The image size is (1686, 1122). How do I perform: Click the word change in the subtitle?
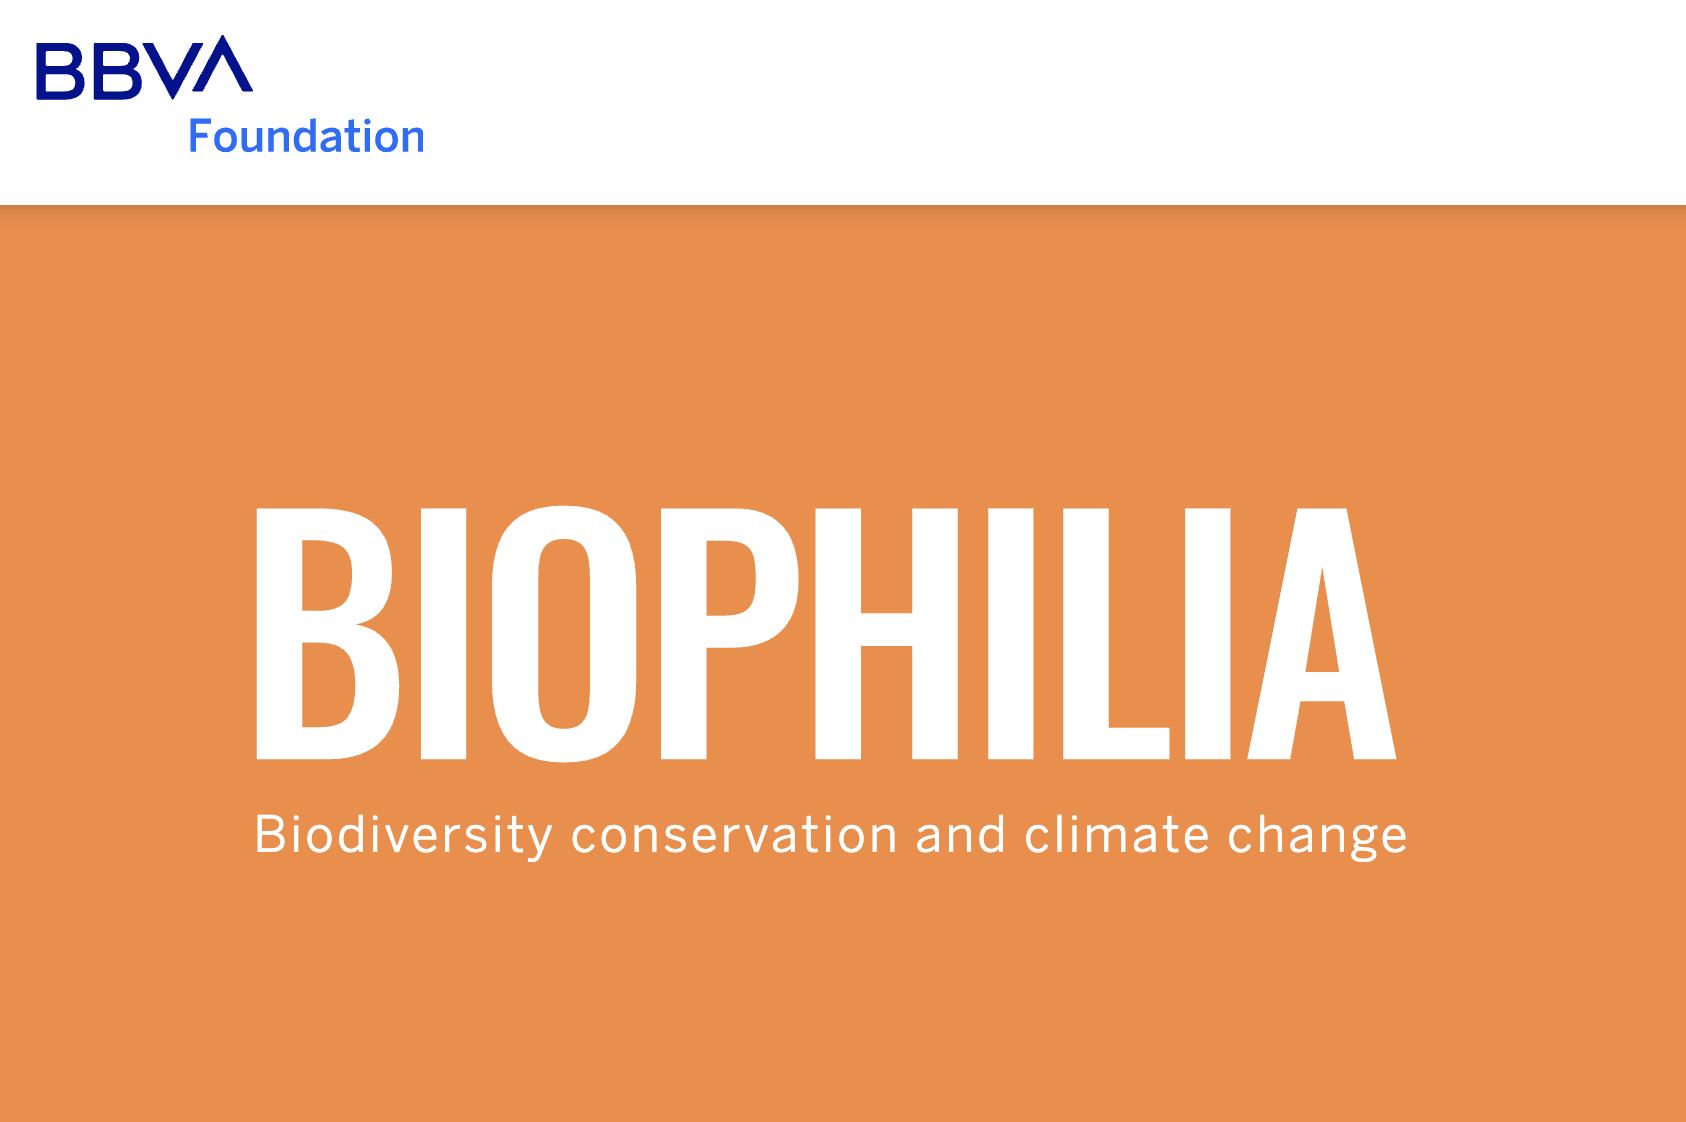[x=1317, y=837]
